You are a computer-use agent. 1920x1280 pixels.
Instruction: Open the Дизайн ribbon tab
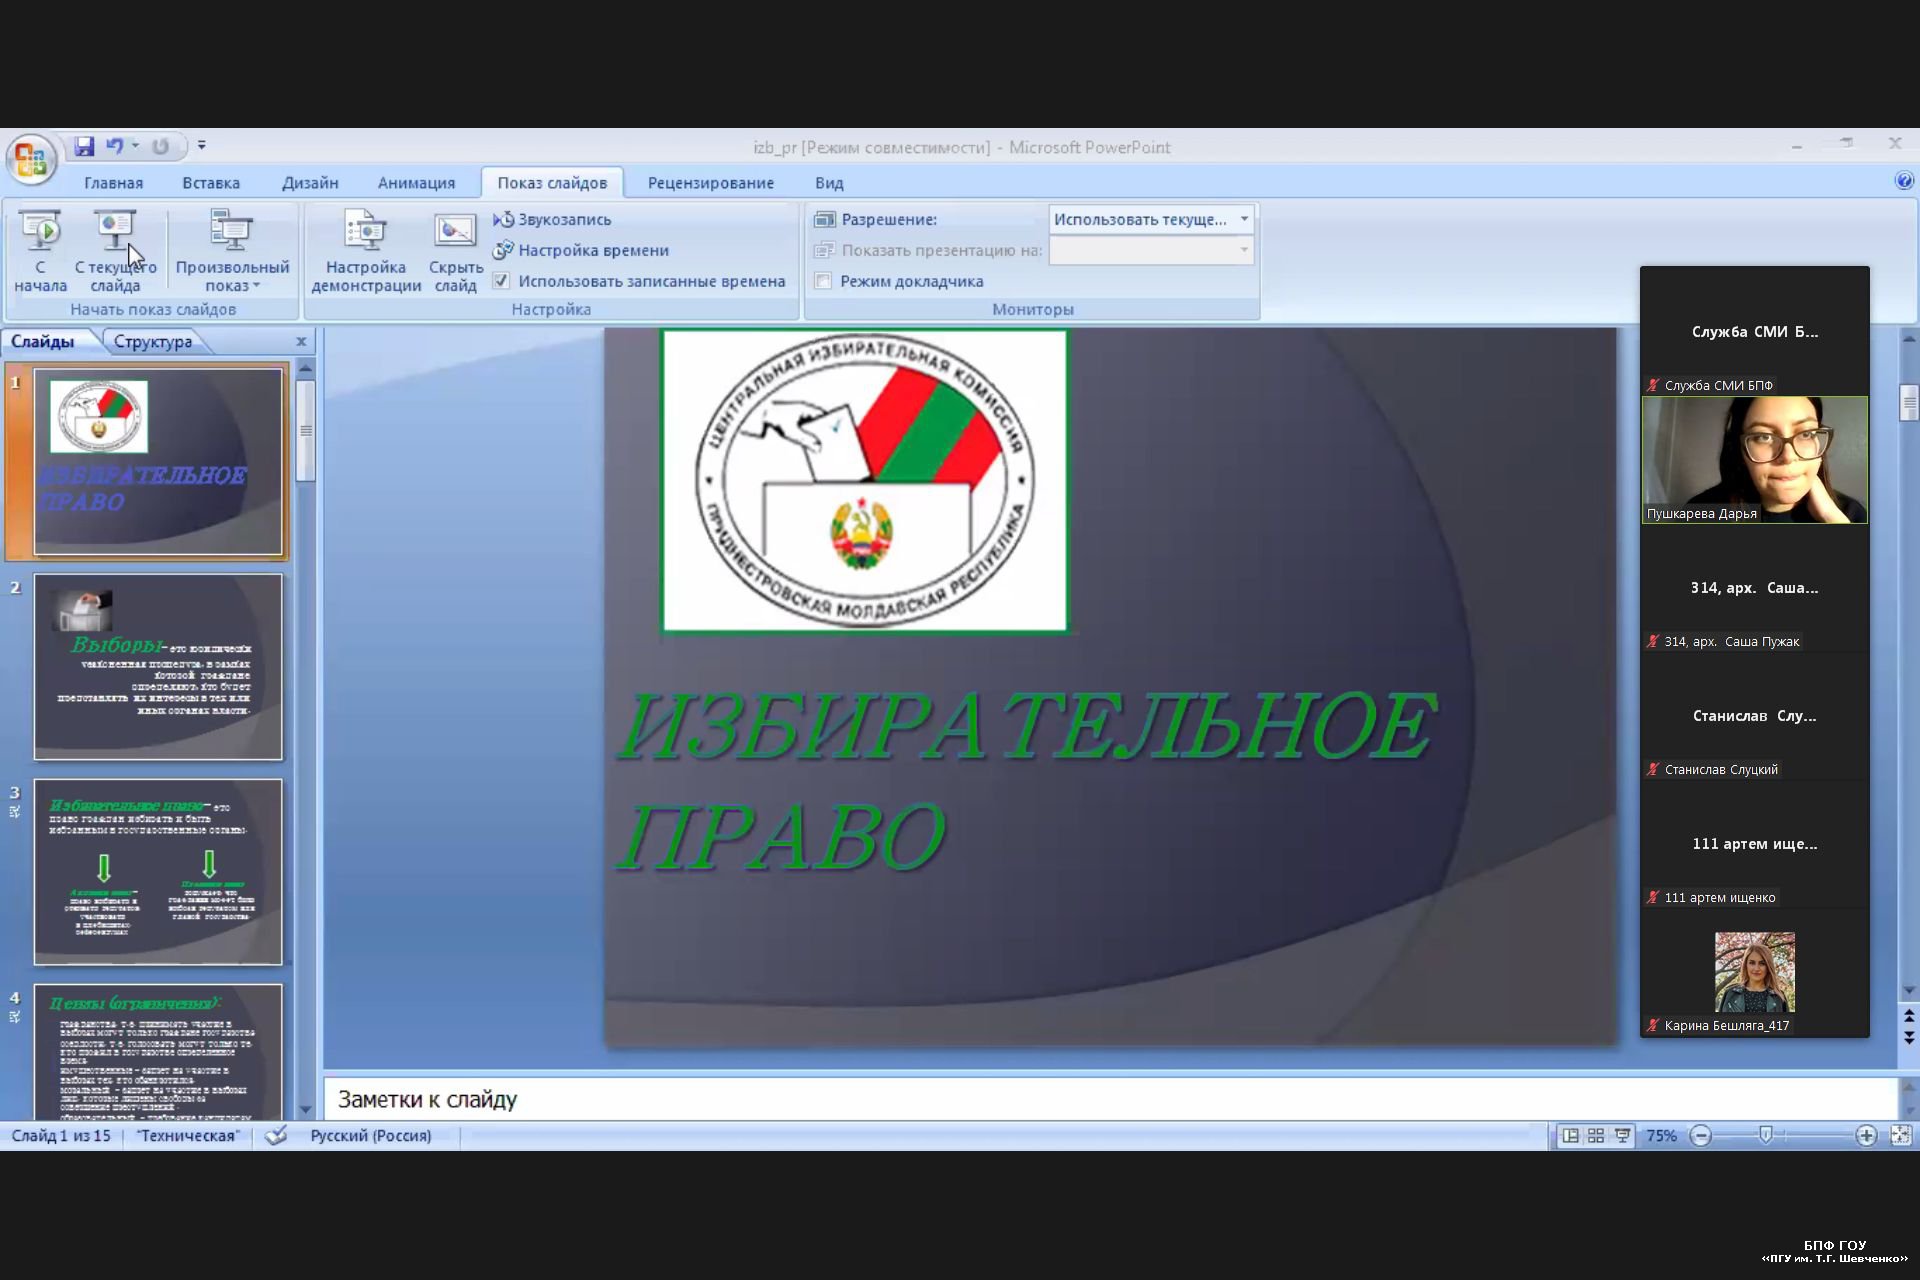[x=310, y=183]
